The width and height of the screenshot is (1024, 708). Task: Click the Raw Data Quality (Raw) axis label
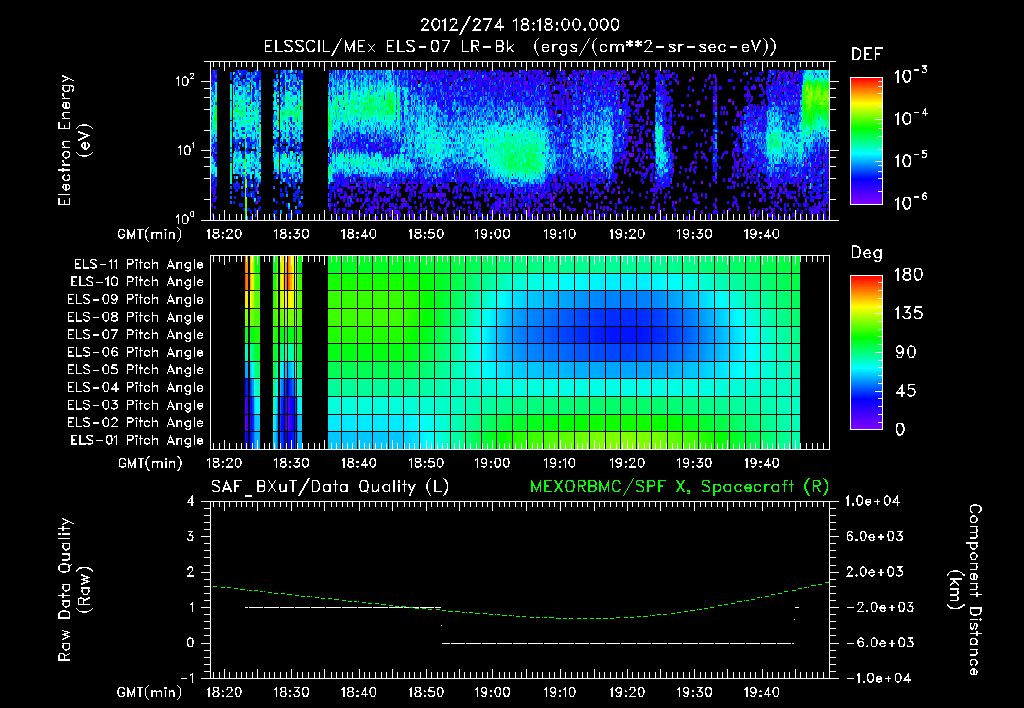[x=74, y=589]
